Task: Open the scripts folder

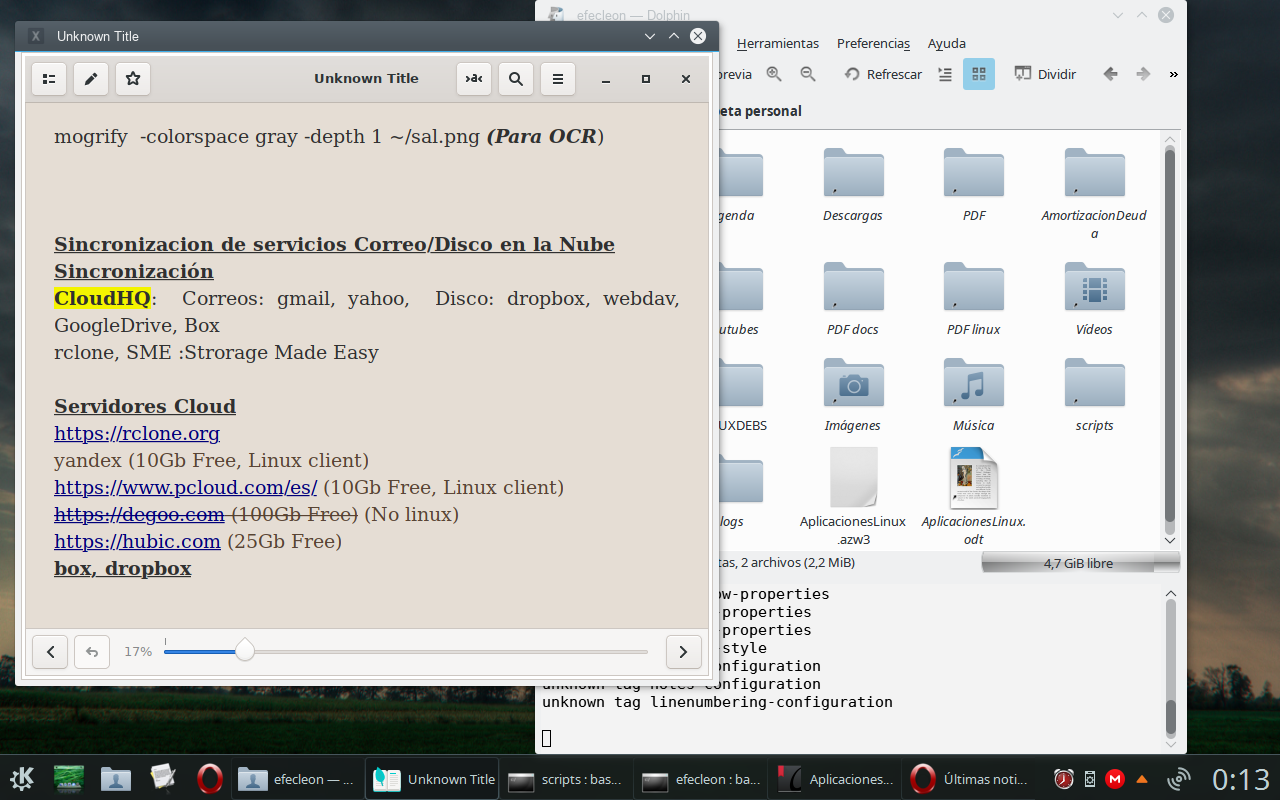Action: click(x=1094, y=396)
